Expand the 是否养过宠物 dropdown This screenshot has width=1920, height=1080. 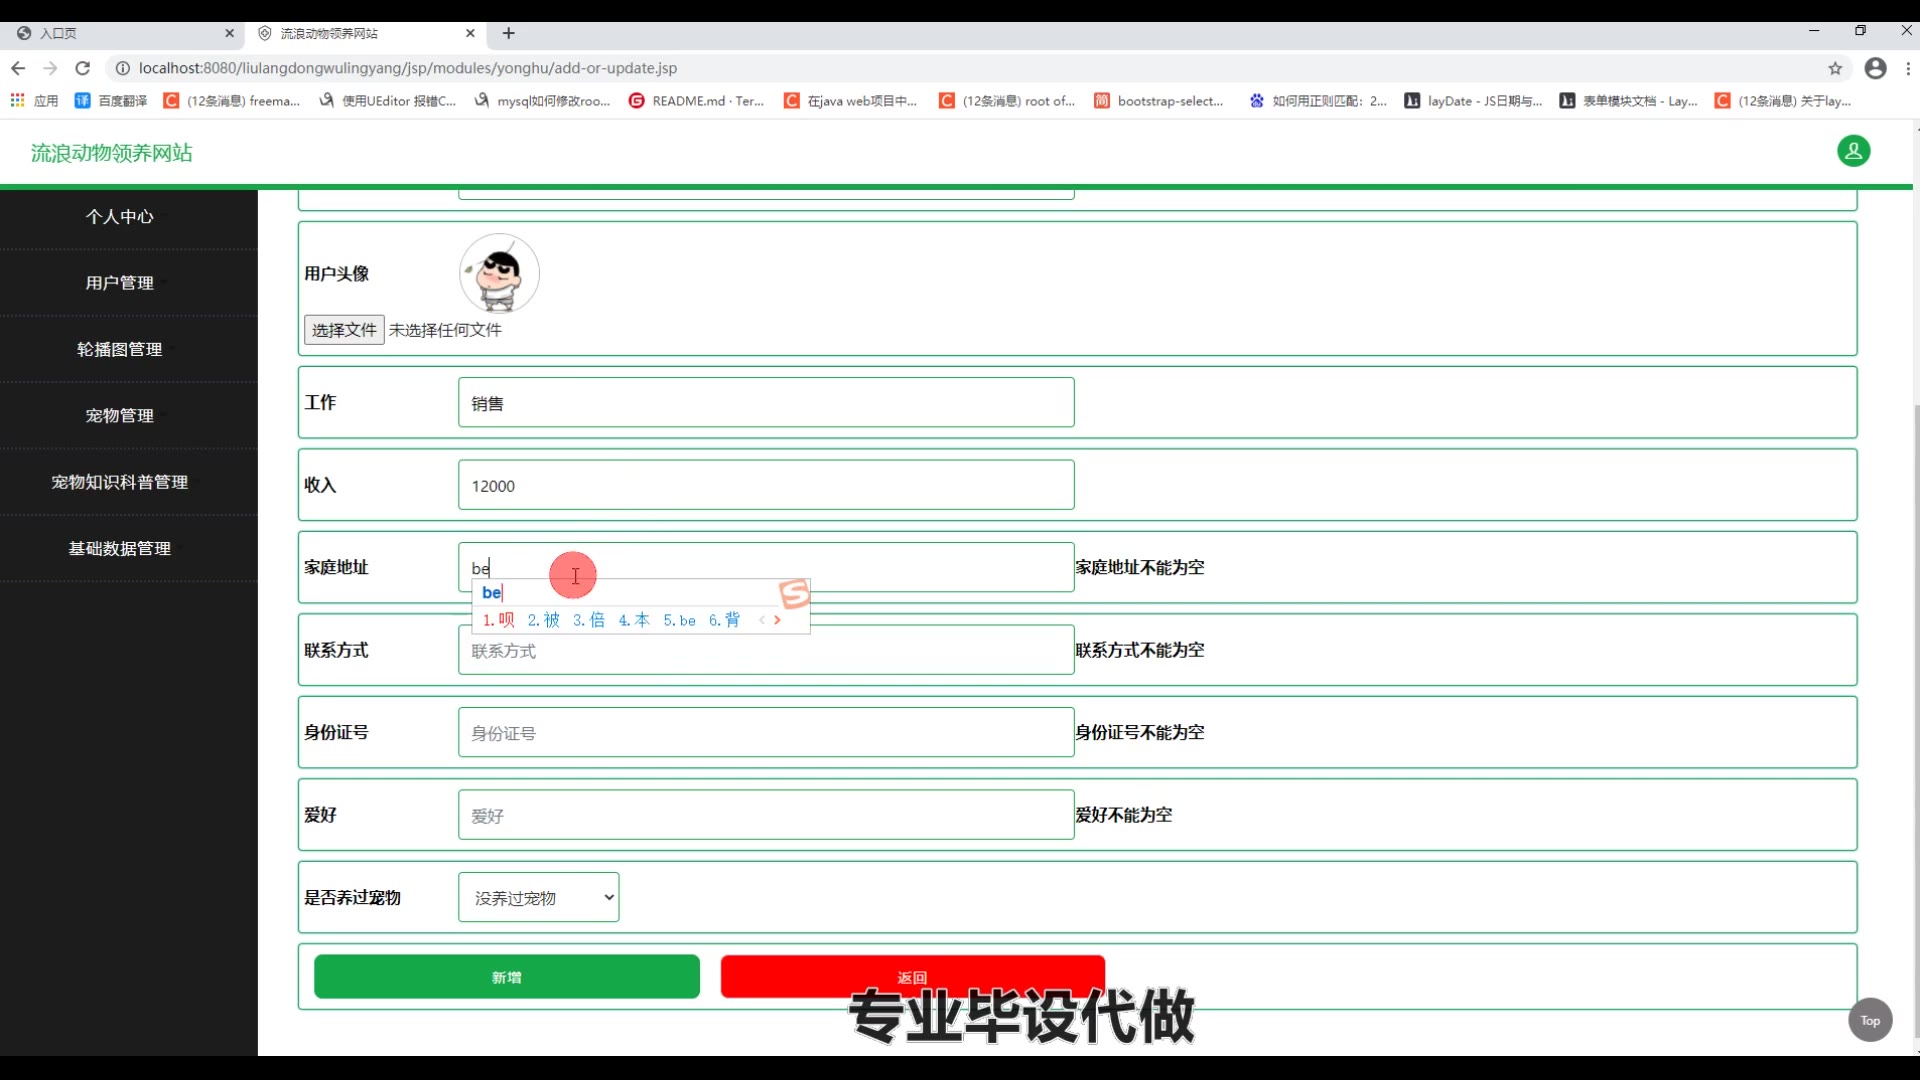(x=538, y=897)
